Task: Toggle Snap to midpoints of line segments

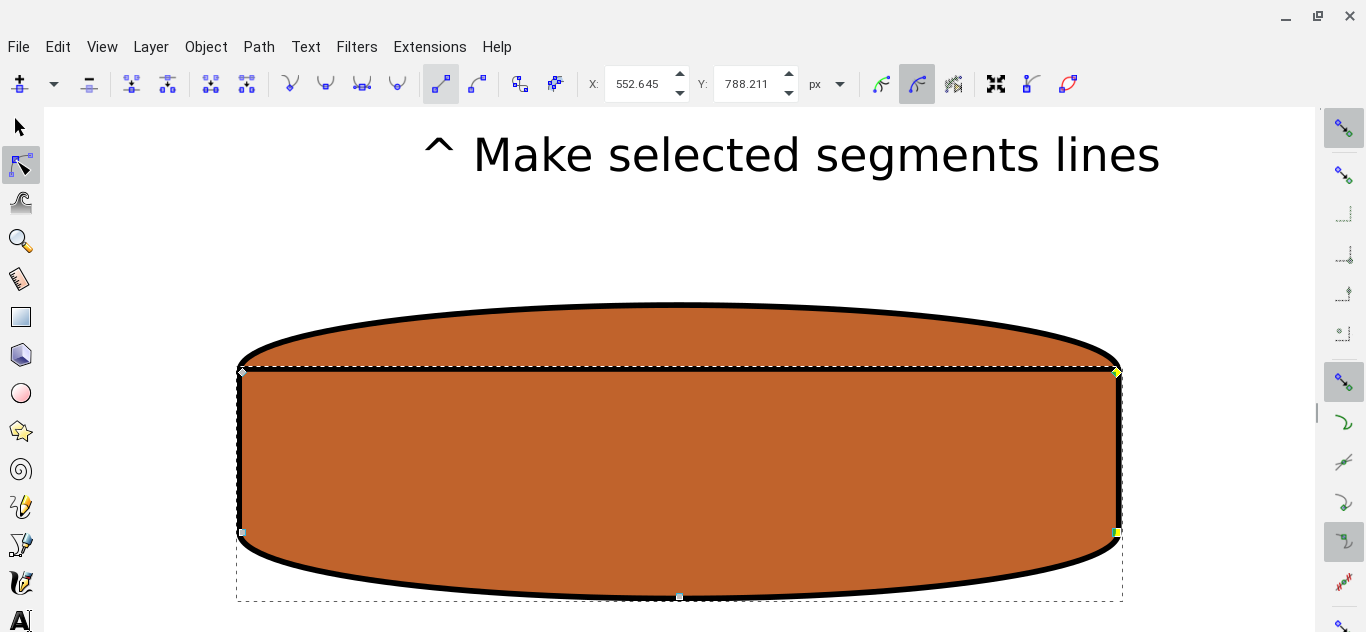Action: tap(1344, 580)
